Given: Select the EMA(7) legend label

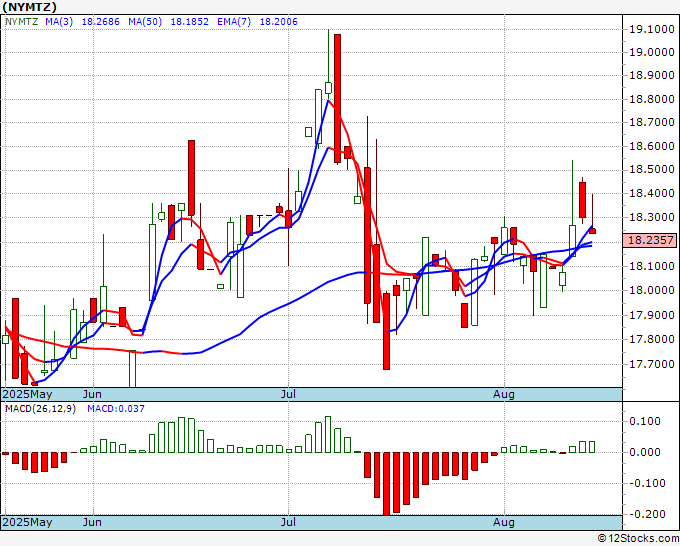Looking at the screenshot, I should pos(234,22).
